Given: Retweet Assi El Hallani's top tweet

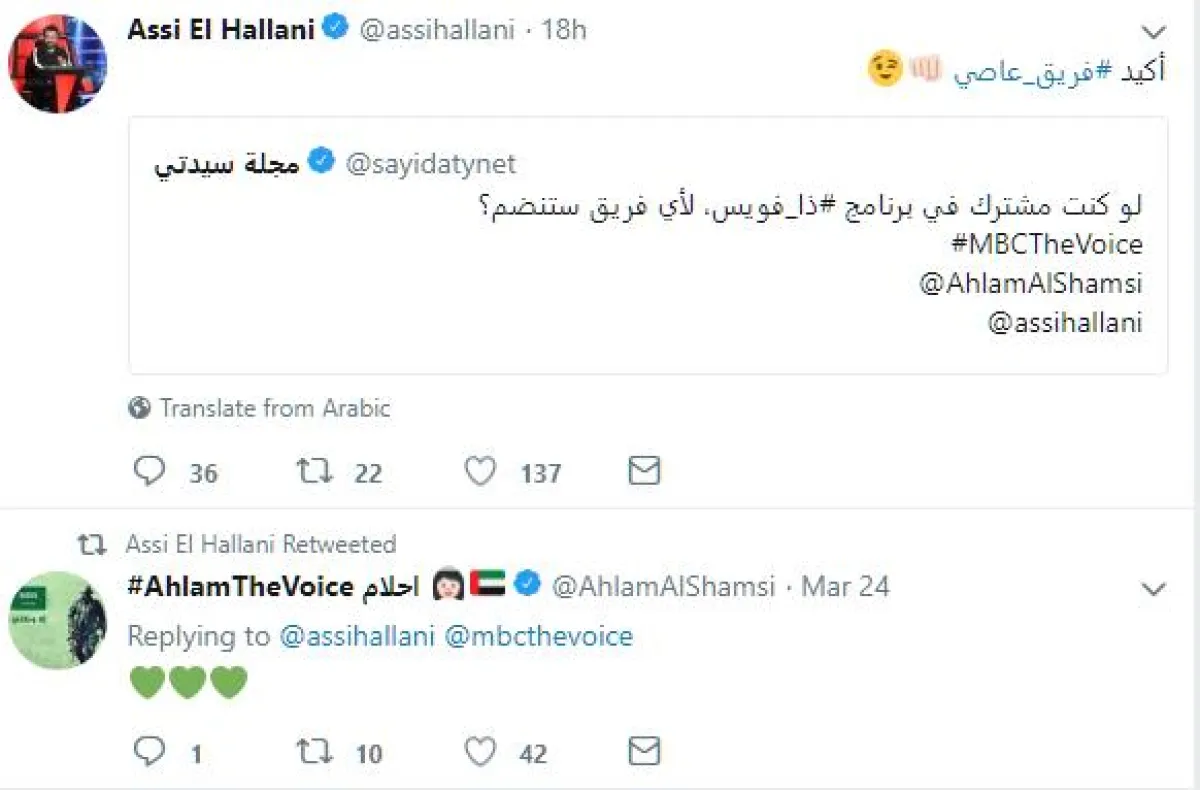Looking at the screenshot, I should pos(314,471).
